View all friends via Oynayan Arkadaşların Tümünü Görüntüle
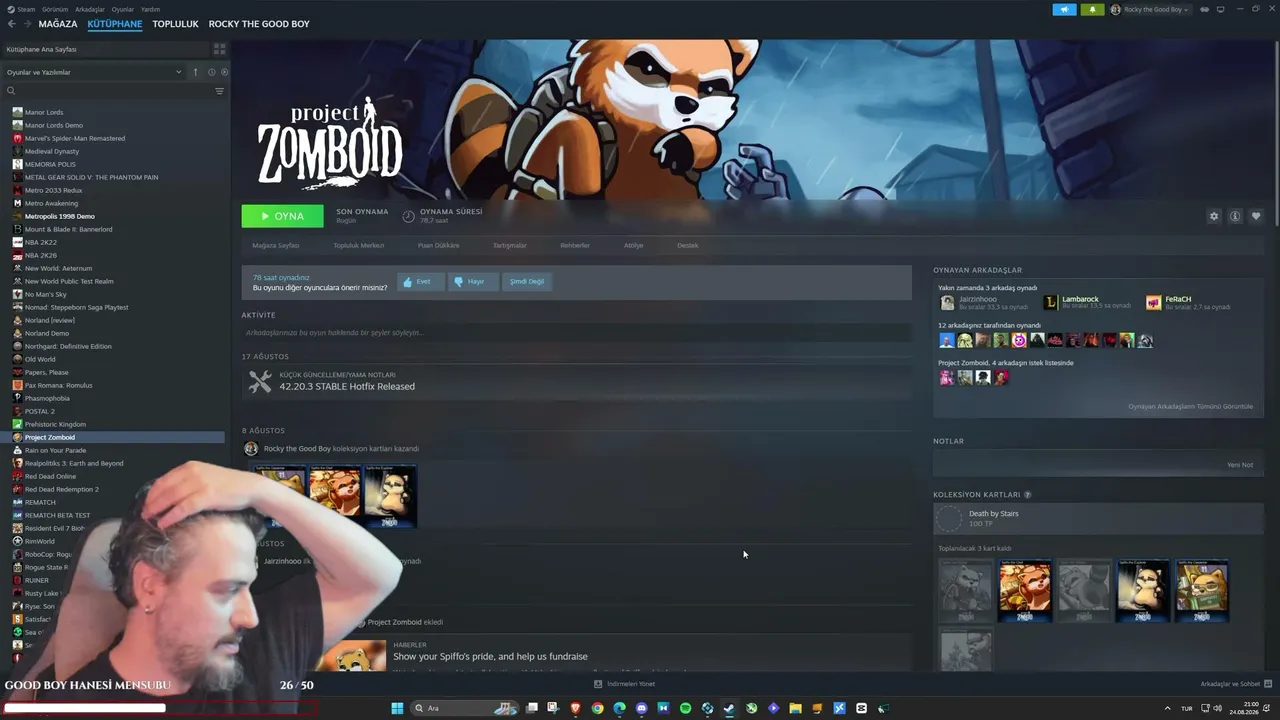The height and width of the screenshot is (720, 1280). point(1190,406)
